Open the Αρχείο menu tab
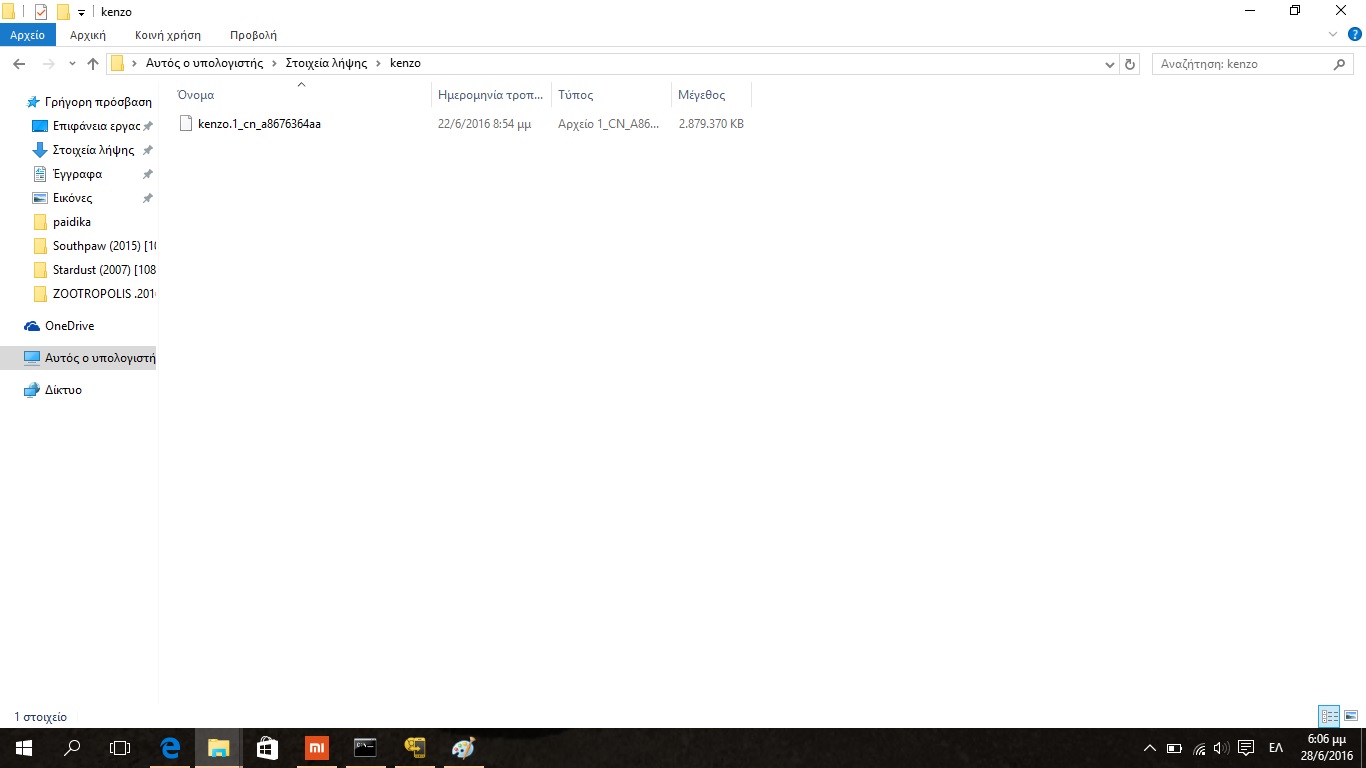 (x=28, y=35)
